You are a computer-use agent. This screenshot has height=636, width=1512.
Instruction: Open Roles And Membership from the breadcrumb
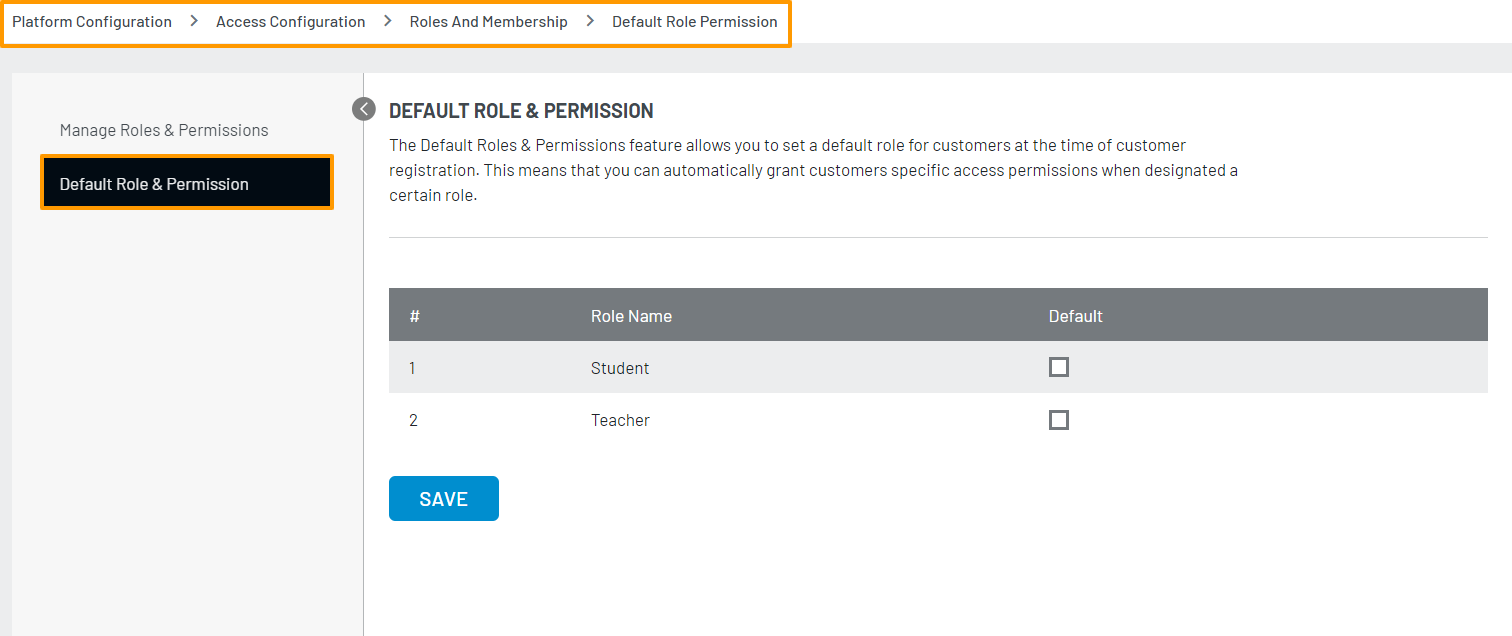(489, 21)
